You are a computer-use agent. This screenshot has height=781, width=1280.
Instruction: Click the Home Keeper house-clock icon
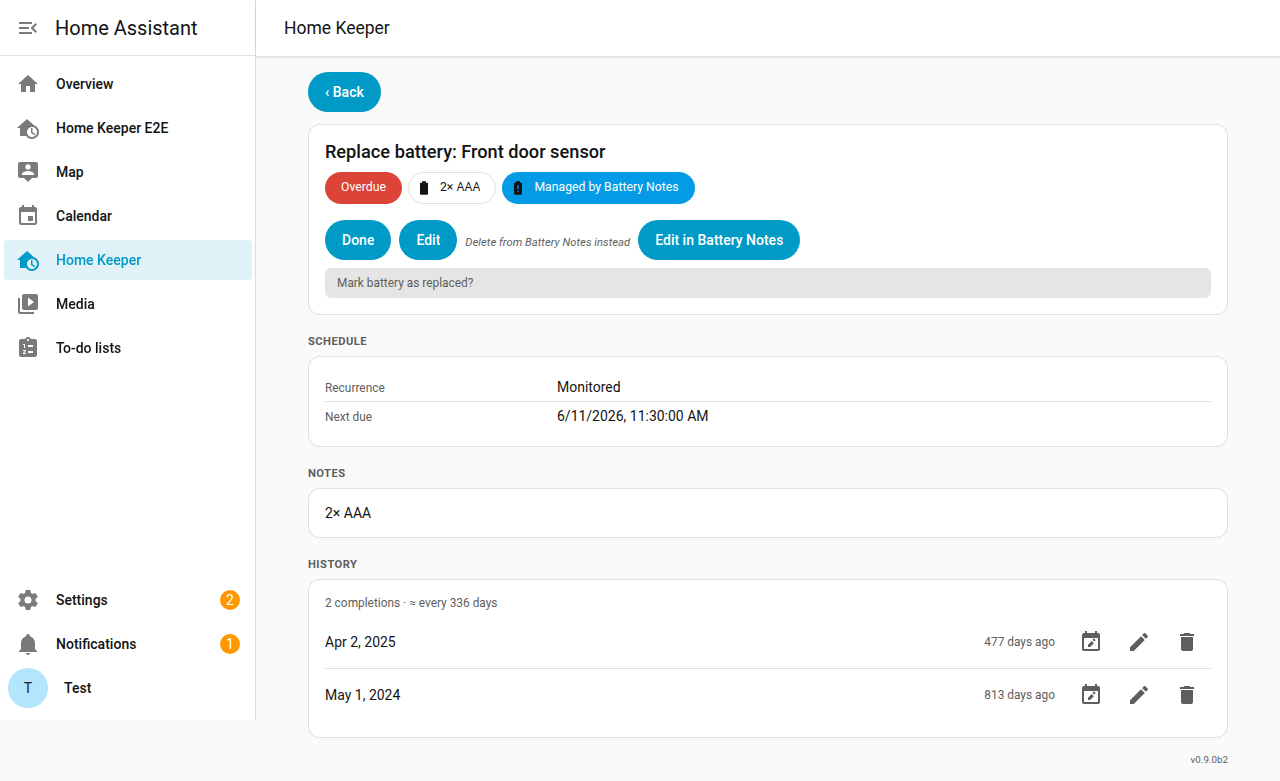point(28,260)
